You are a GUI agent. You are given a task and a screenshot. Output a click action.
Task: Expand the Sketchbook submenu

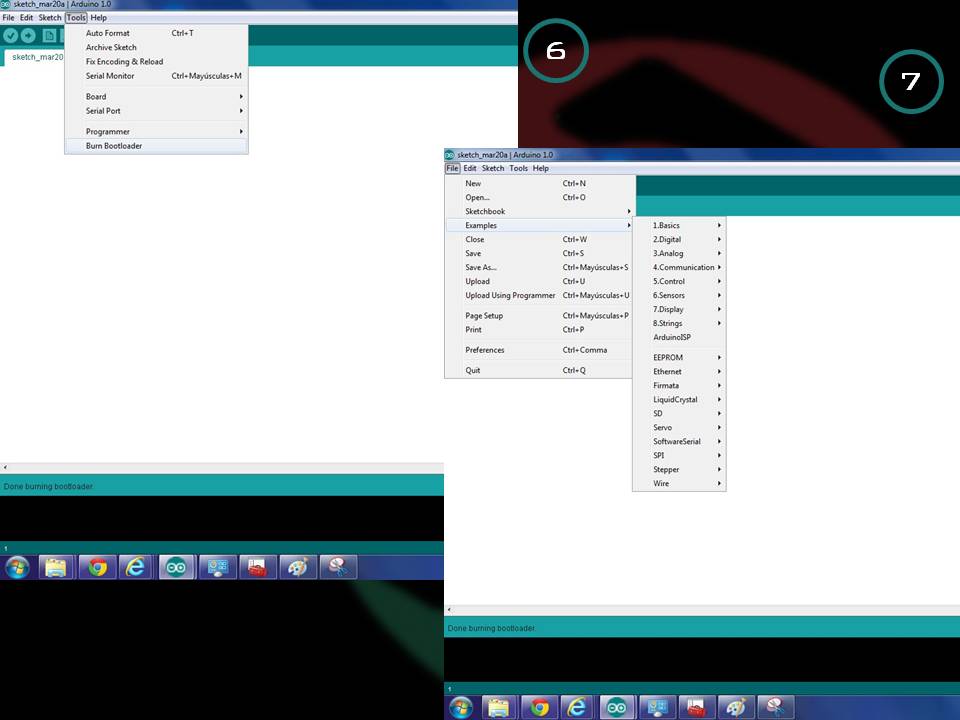coord(539,211)
